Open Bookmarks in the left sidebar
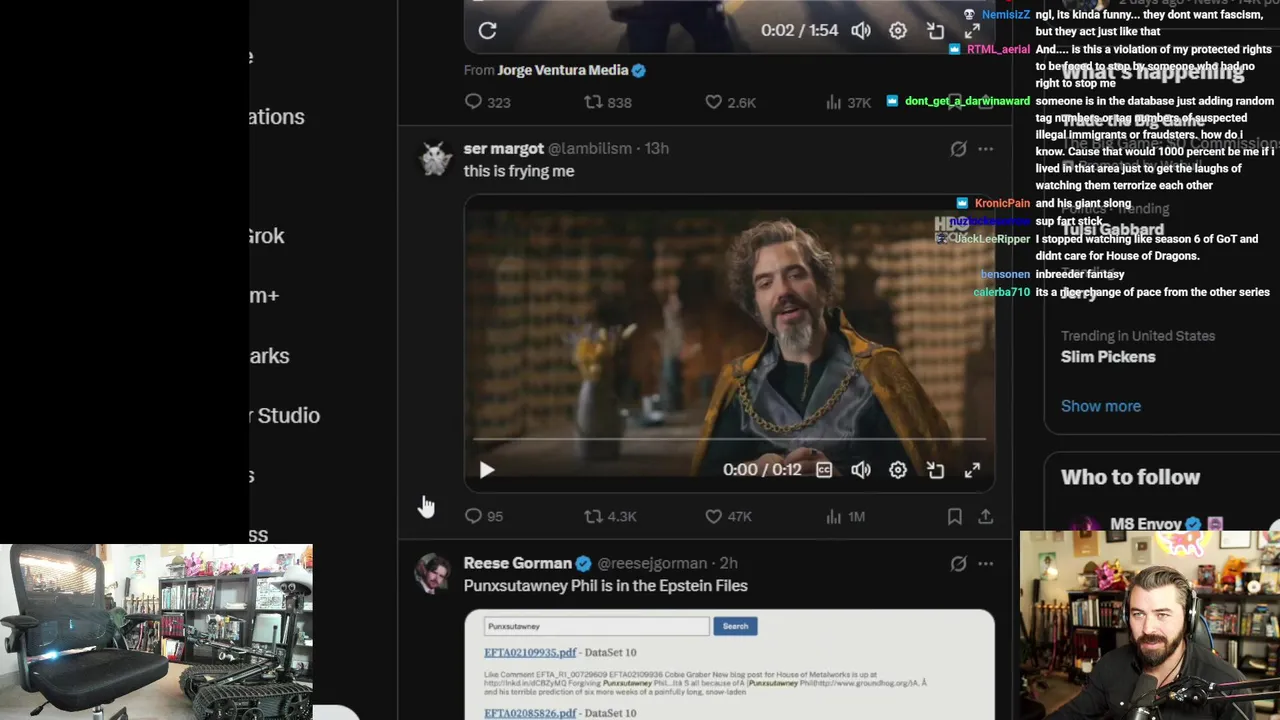1280x720 pixels. [269, 356]
